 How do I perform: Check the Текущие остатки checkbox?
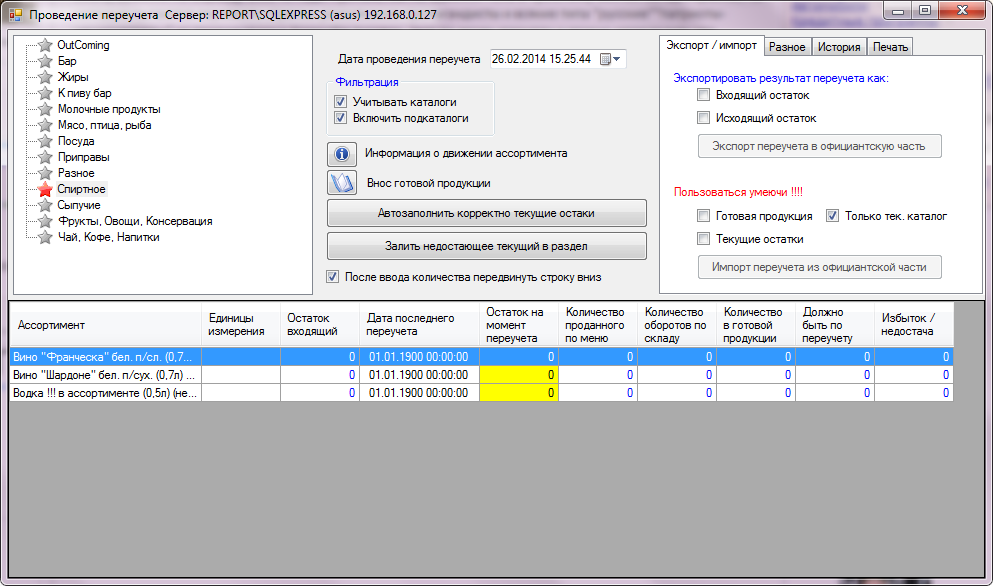pyautogui.click(x=703, y=239)
